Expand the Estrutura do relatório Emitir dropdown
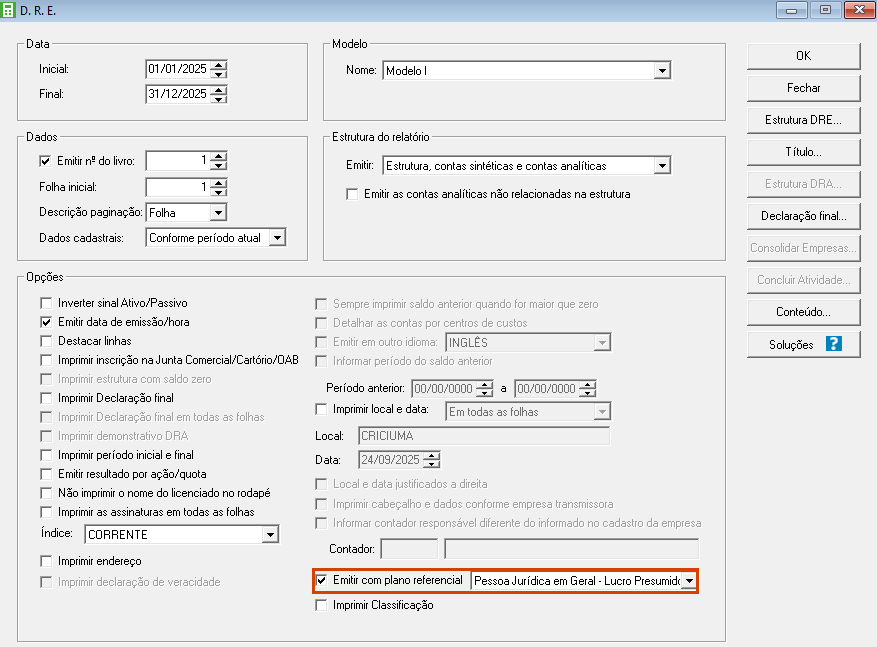Screen dimensions: 877x647 (x=661, y=166)
